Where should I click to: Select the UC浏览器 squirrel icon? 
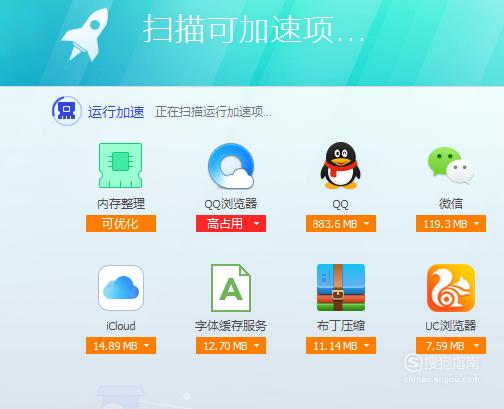(451, 288)
